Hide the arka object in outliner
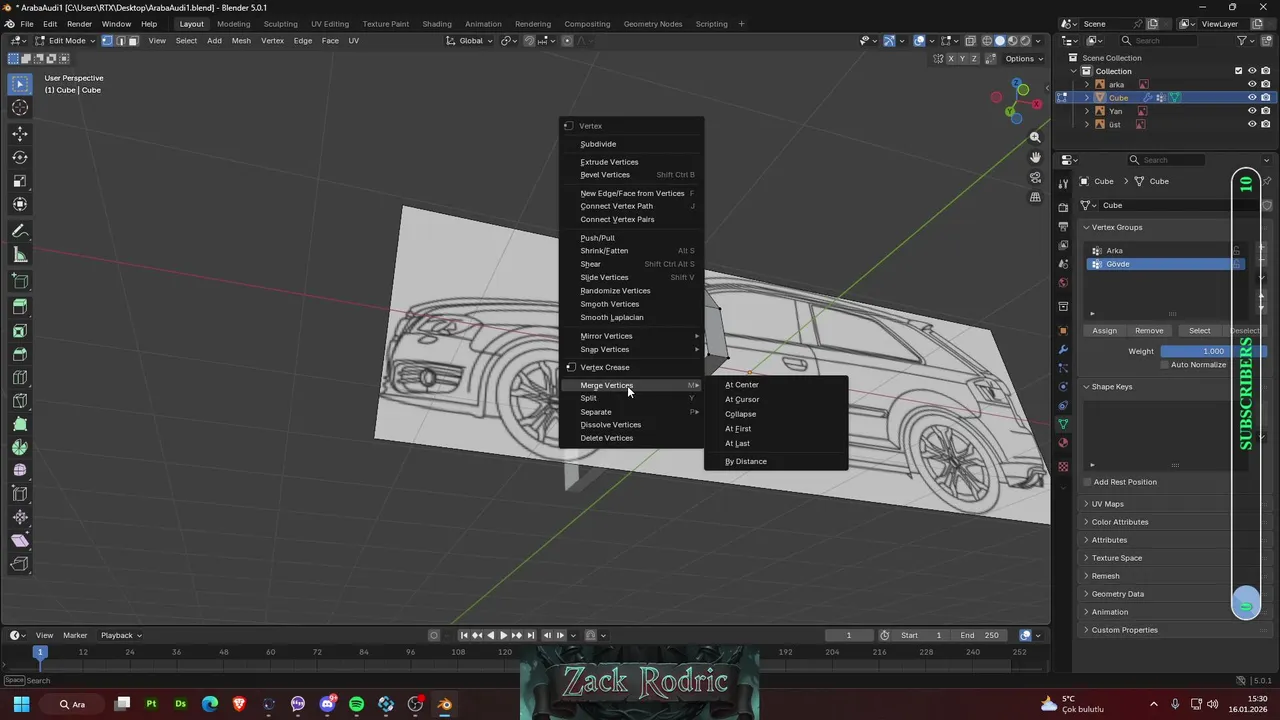 [x=1252, y=84]
